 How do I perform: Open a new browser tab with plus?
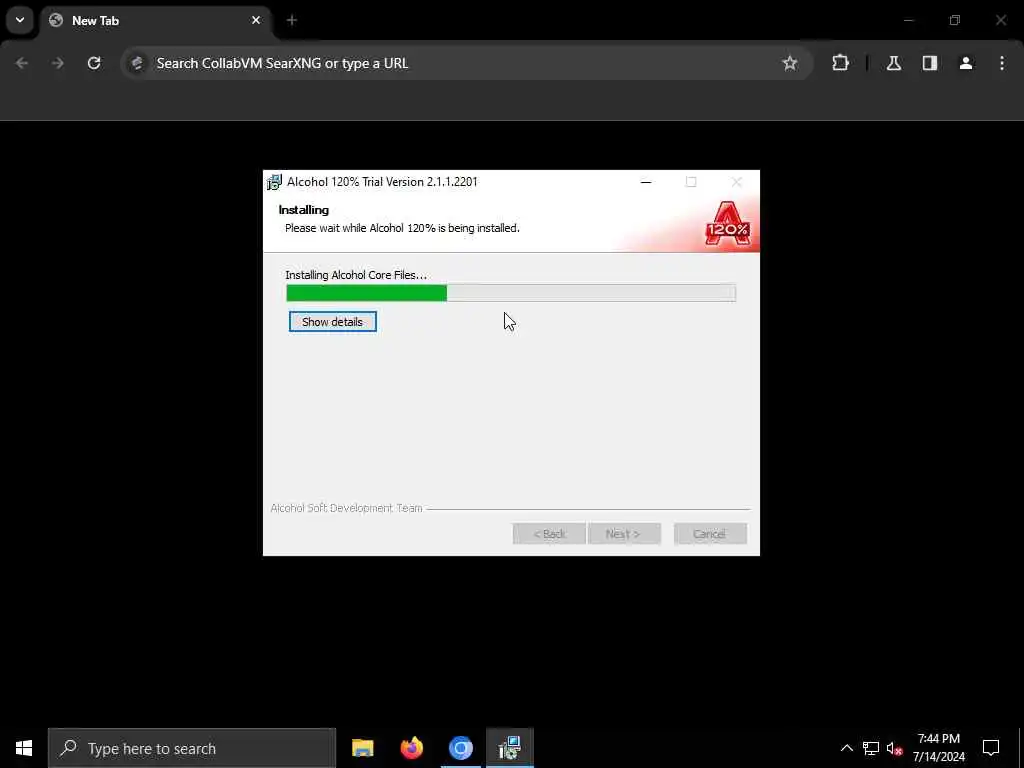click(x=291, y=21)
